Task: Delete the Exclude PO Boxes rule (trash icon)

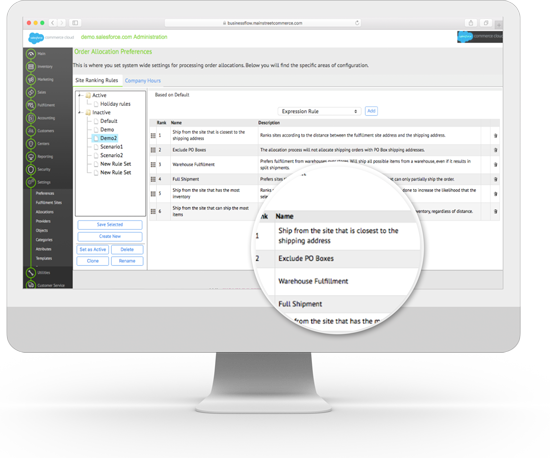Action: pyautogui.click(x=496, y=150)
